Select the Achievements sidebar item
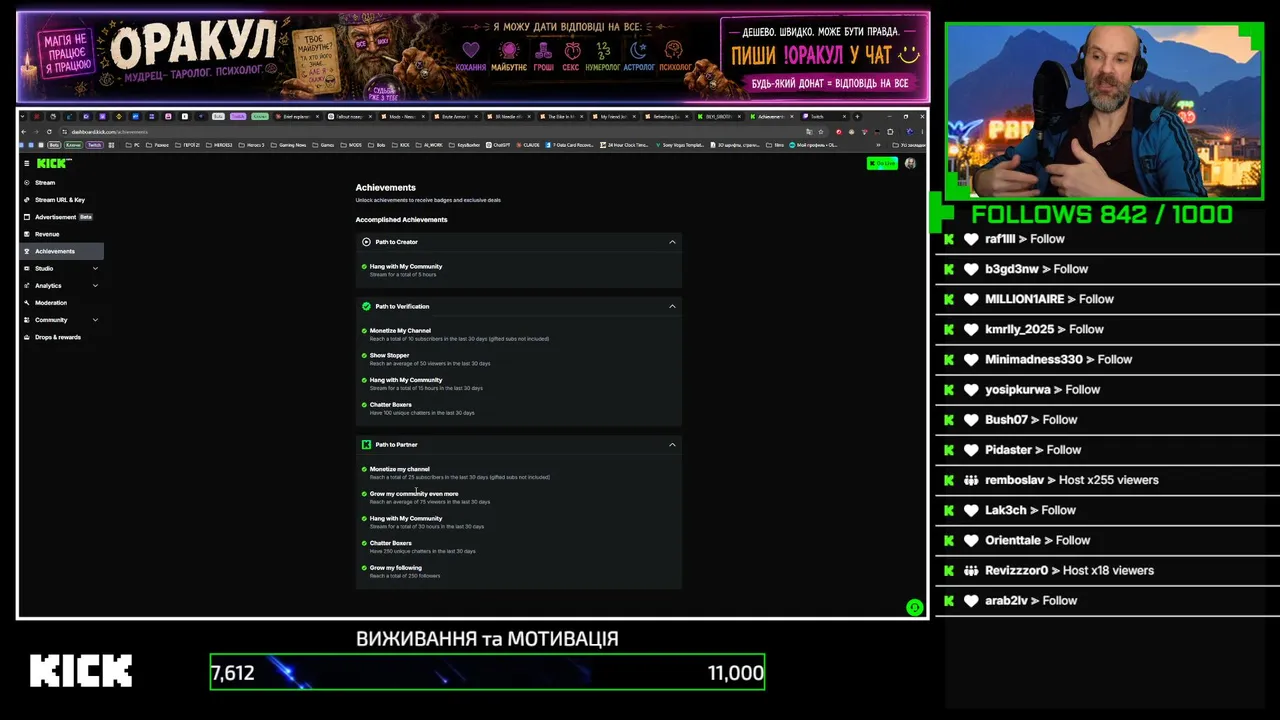Viewport: 1280px width, 720px height. [62, 251]
